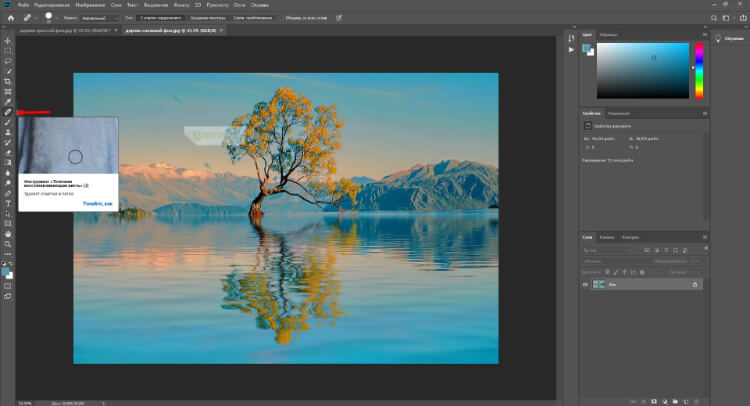
Task: Click the Home icon in options bar
Action: click(9, 17)
